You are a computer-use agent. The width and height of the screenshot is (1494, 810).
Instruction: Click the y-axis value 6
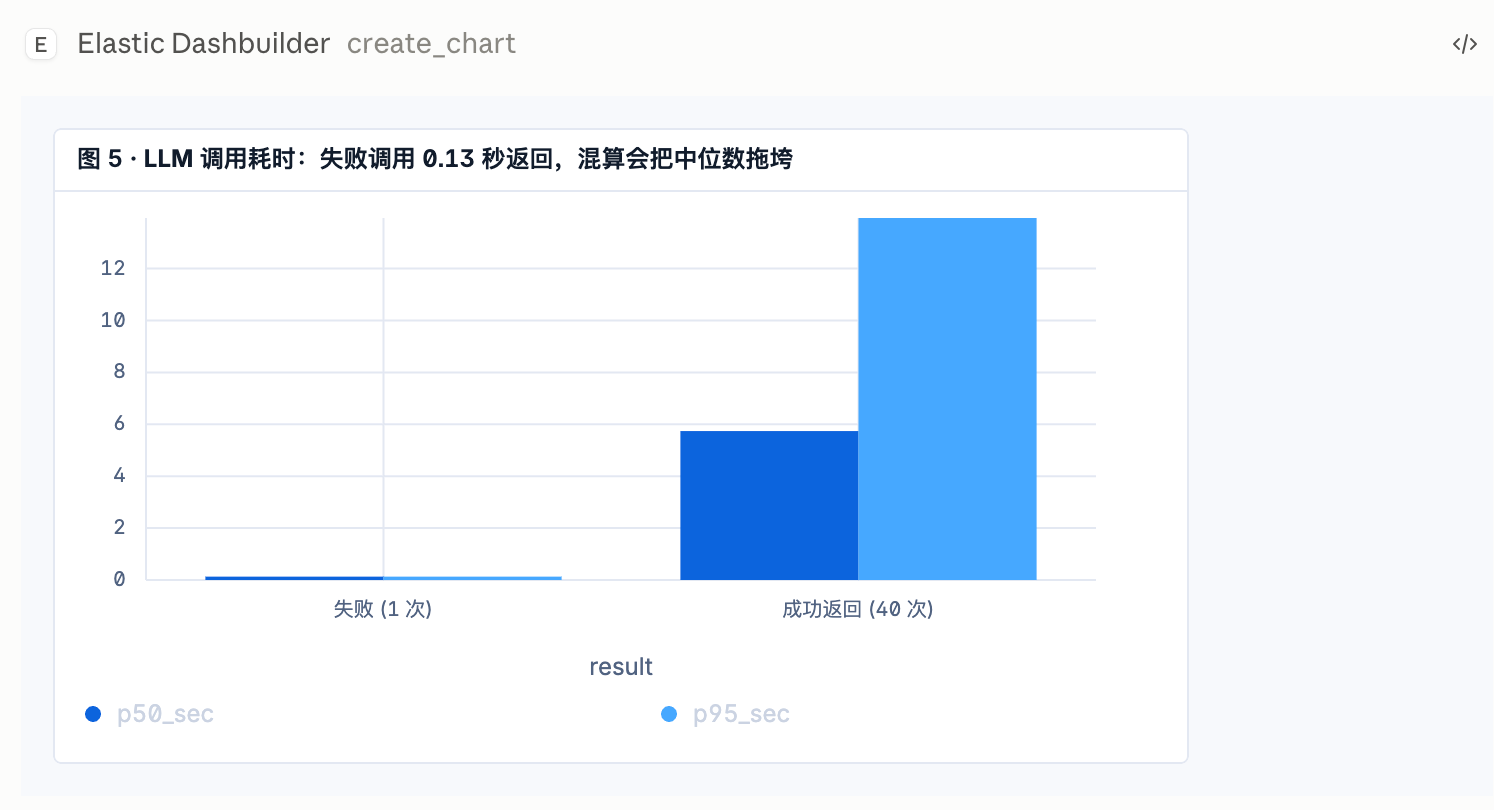coord(120,424)
